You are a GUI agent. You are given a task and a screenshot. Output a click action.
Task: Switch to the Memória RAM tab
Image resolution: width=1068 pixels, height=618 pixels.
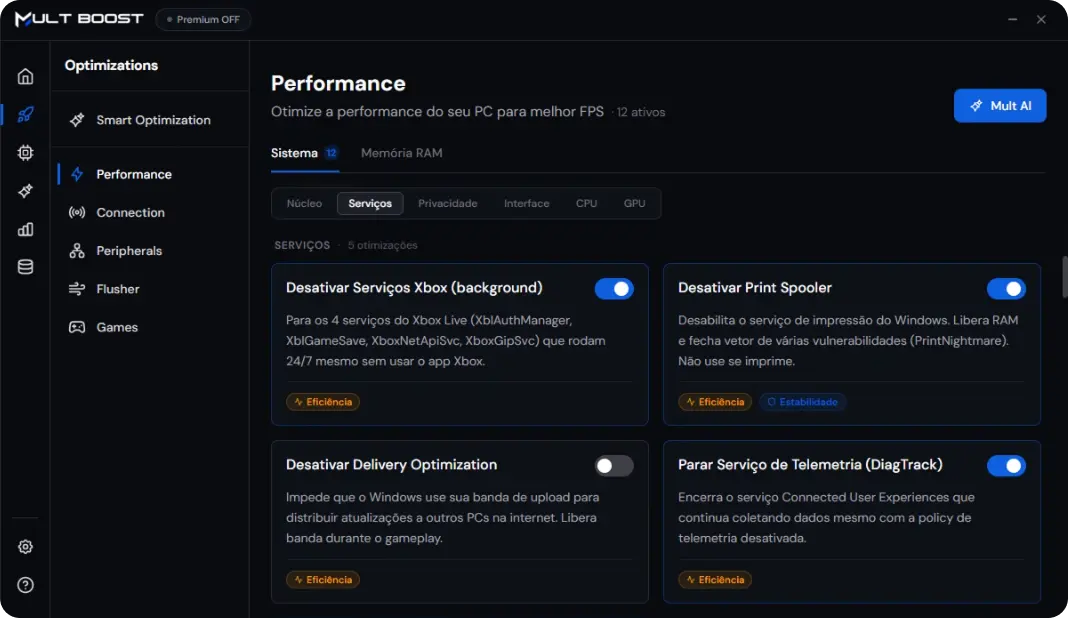point(401,153)
